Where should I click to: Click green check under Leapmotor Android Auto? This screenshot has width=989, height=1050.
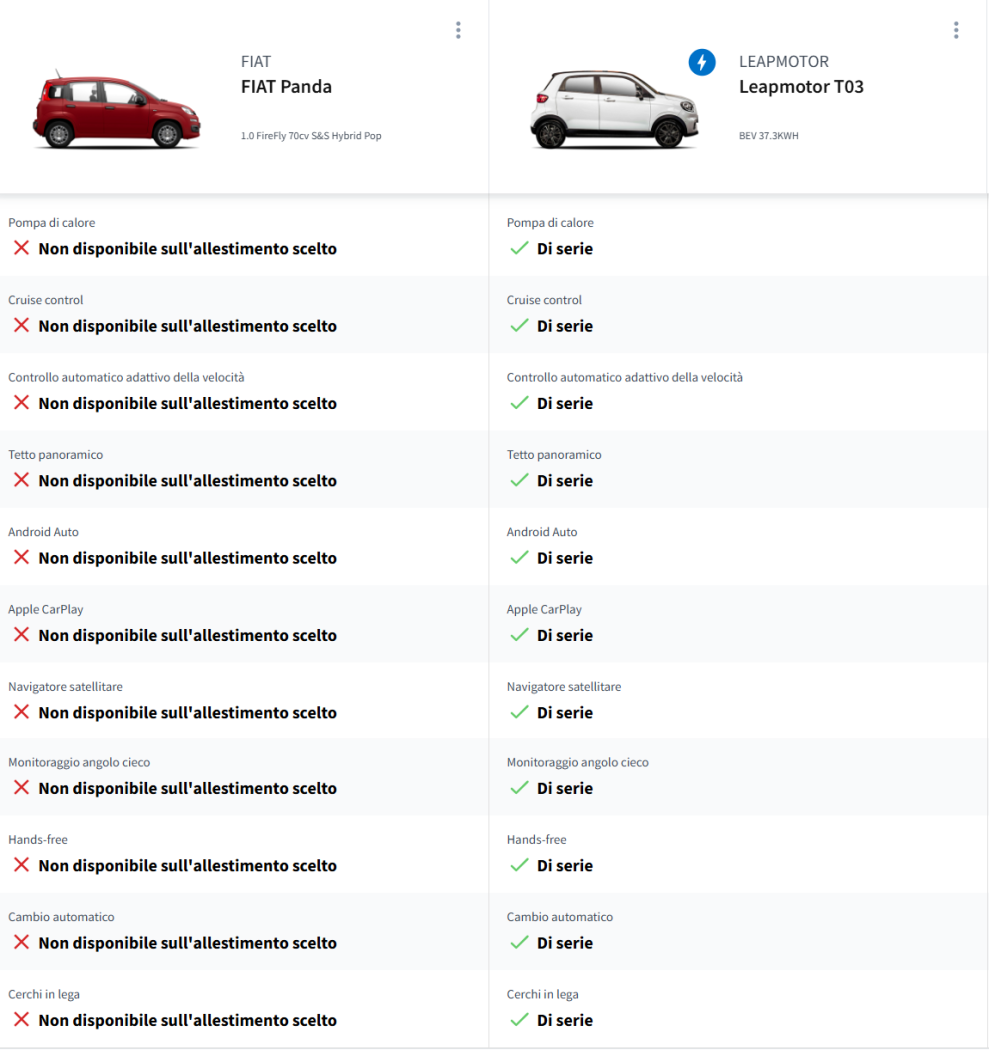519,557
